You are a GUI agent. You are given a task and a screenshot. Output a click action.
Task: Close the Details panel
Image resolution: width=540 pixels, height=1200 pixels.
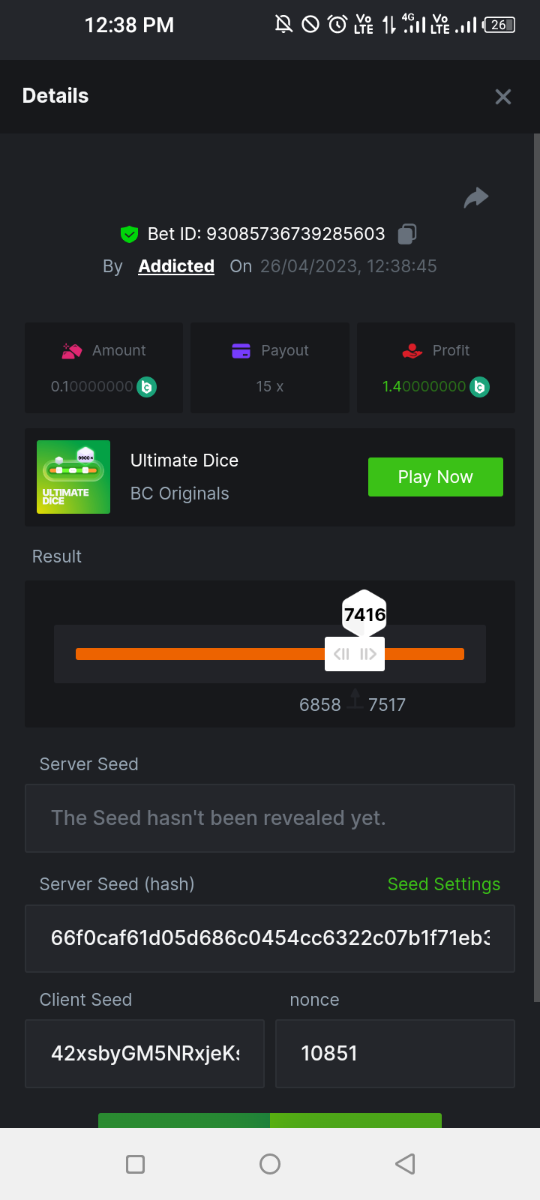tap(503, 96)
